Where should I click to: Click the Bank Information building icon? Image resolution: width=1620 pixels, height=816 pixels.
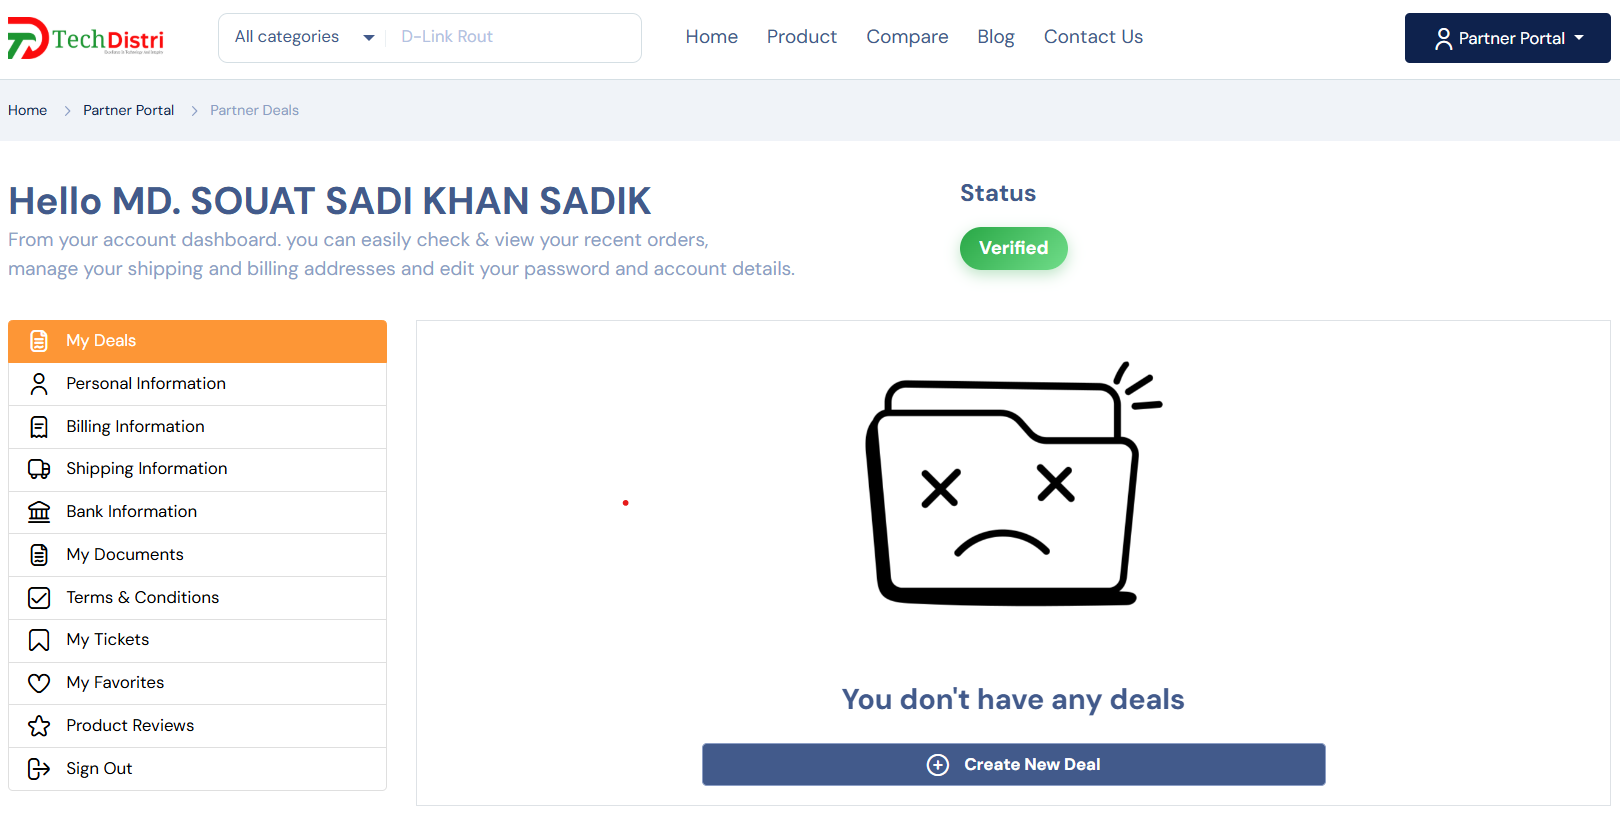pyautogui.click(x=39, y=512)
